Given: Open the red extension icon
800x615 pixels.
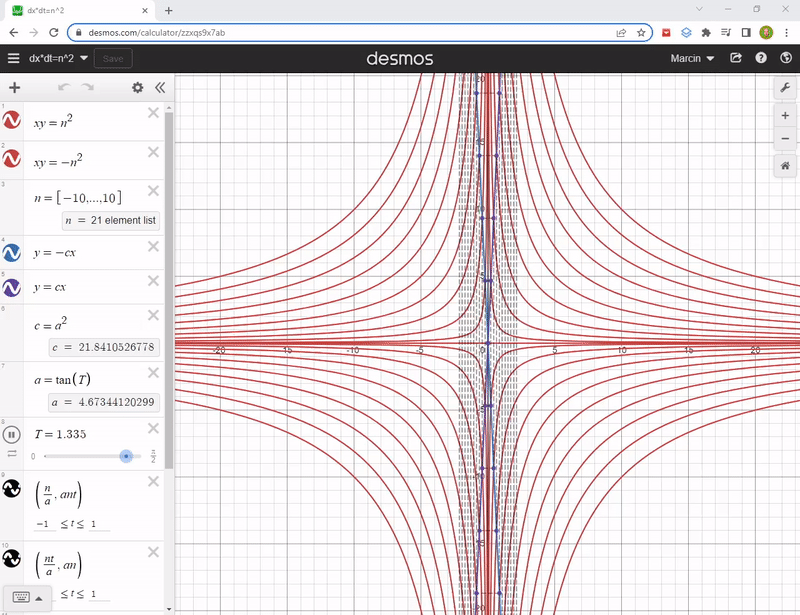Looking at the screenshot, I should pyautogui.click(x=666, y=33).
